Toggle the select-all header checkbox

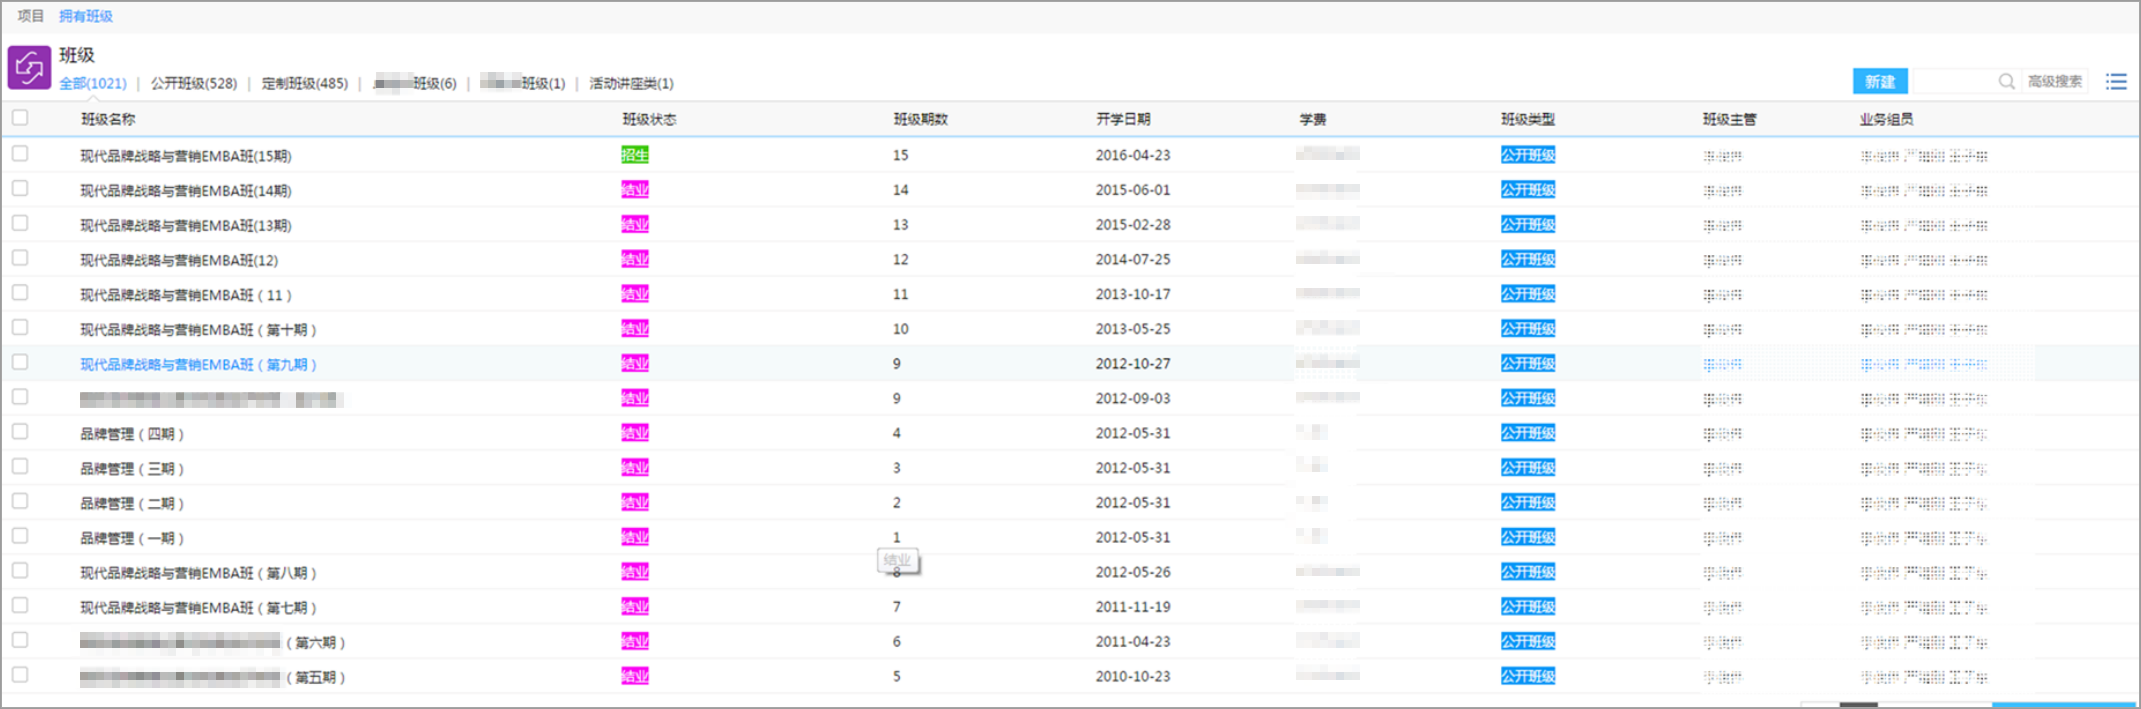(x=20, y=118)
